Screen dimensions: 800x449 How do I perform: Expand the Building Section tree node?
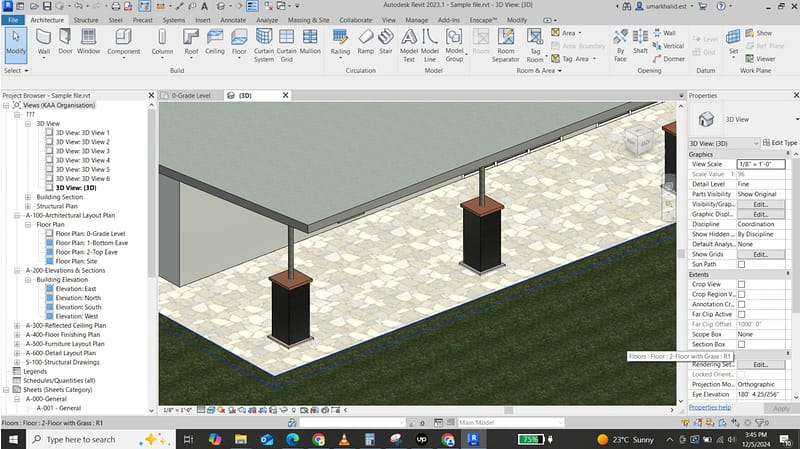pyautogui.click(x=27, y=197)
